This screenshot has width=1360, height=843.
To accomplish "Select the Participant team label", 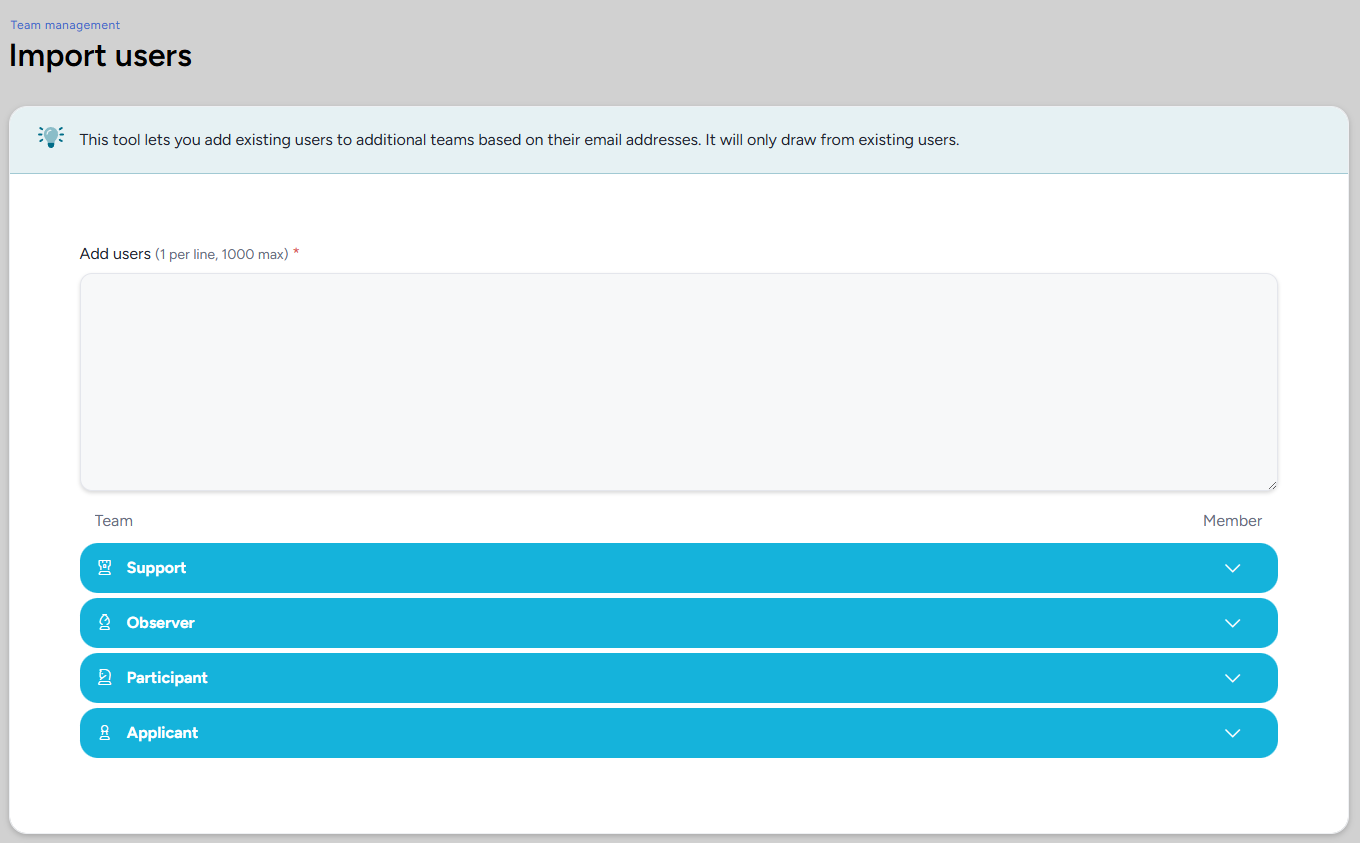I will click(x=167, y=678).
